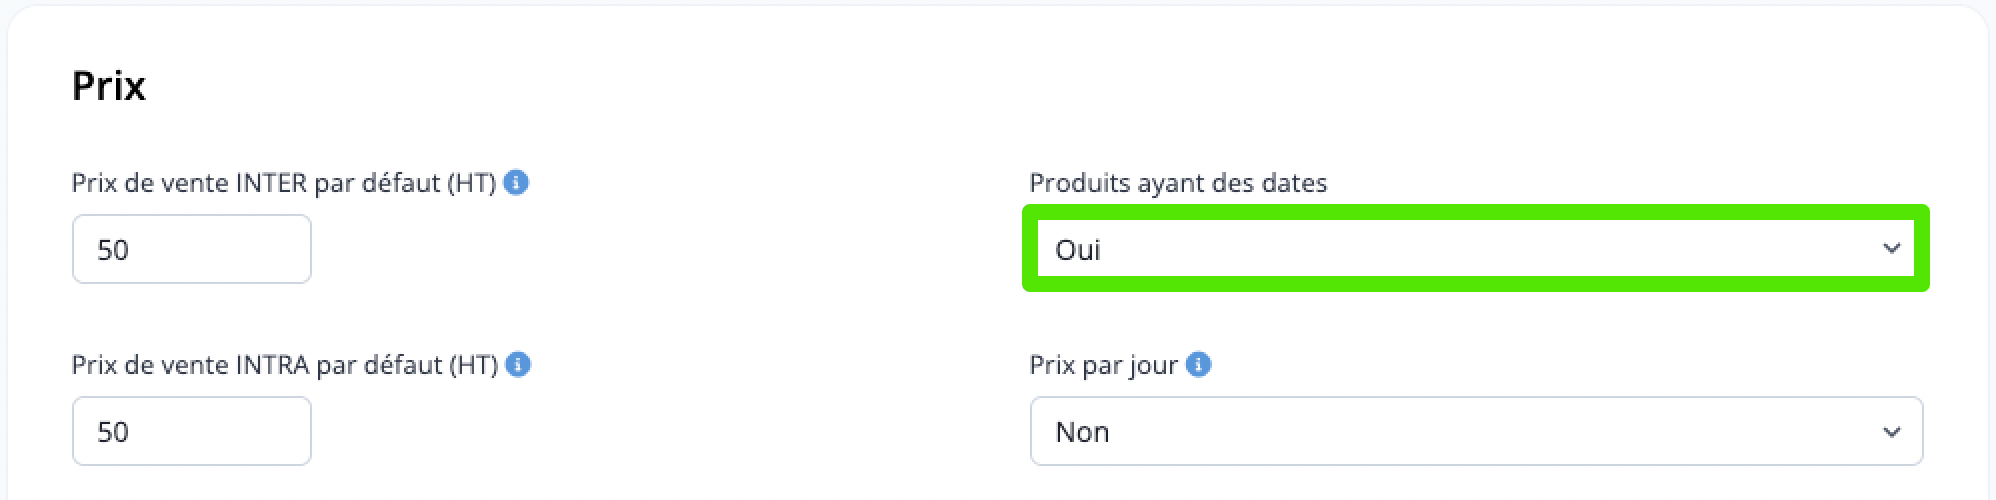Click info icon beside INTER price label

(x=516, y=183)
